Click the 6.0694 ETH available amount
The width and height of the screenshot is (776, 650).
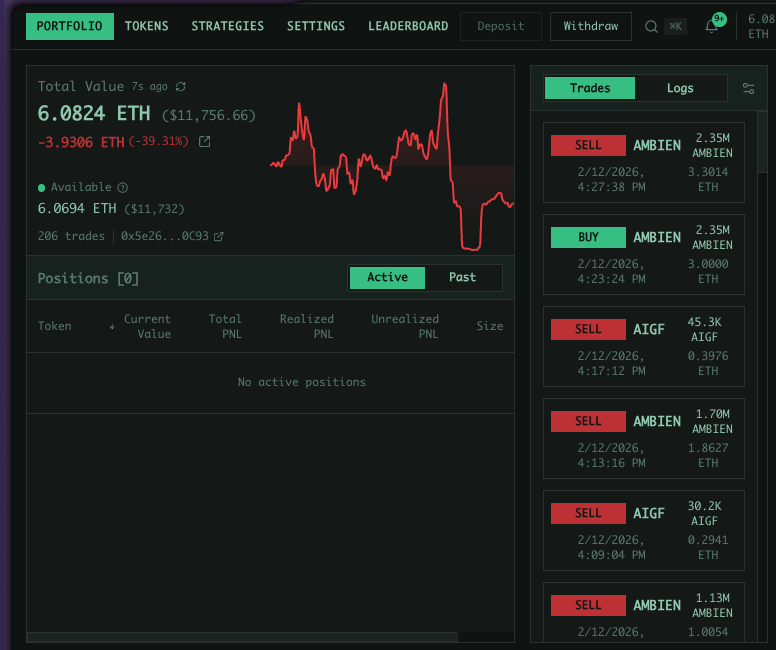[x=77, y=208]
